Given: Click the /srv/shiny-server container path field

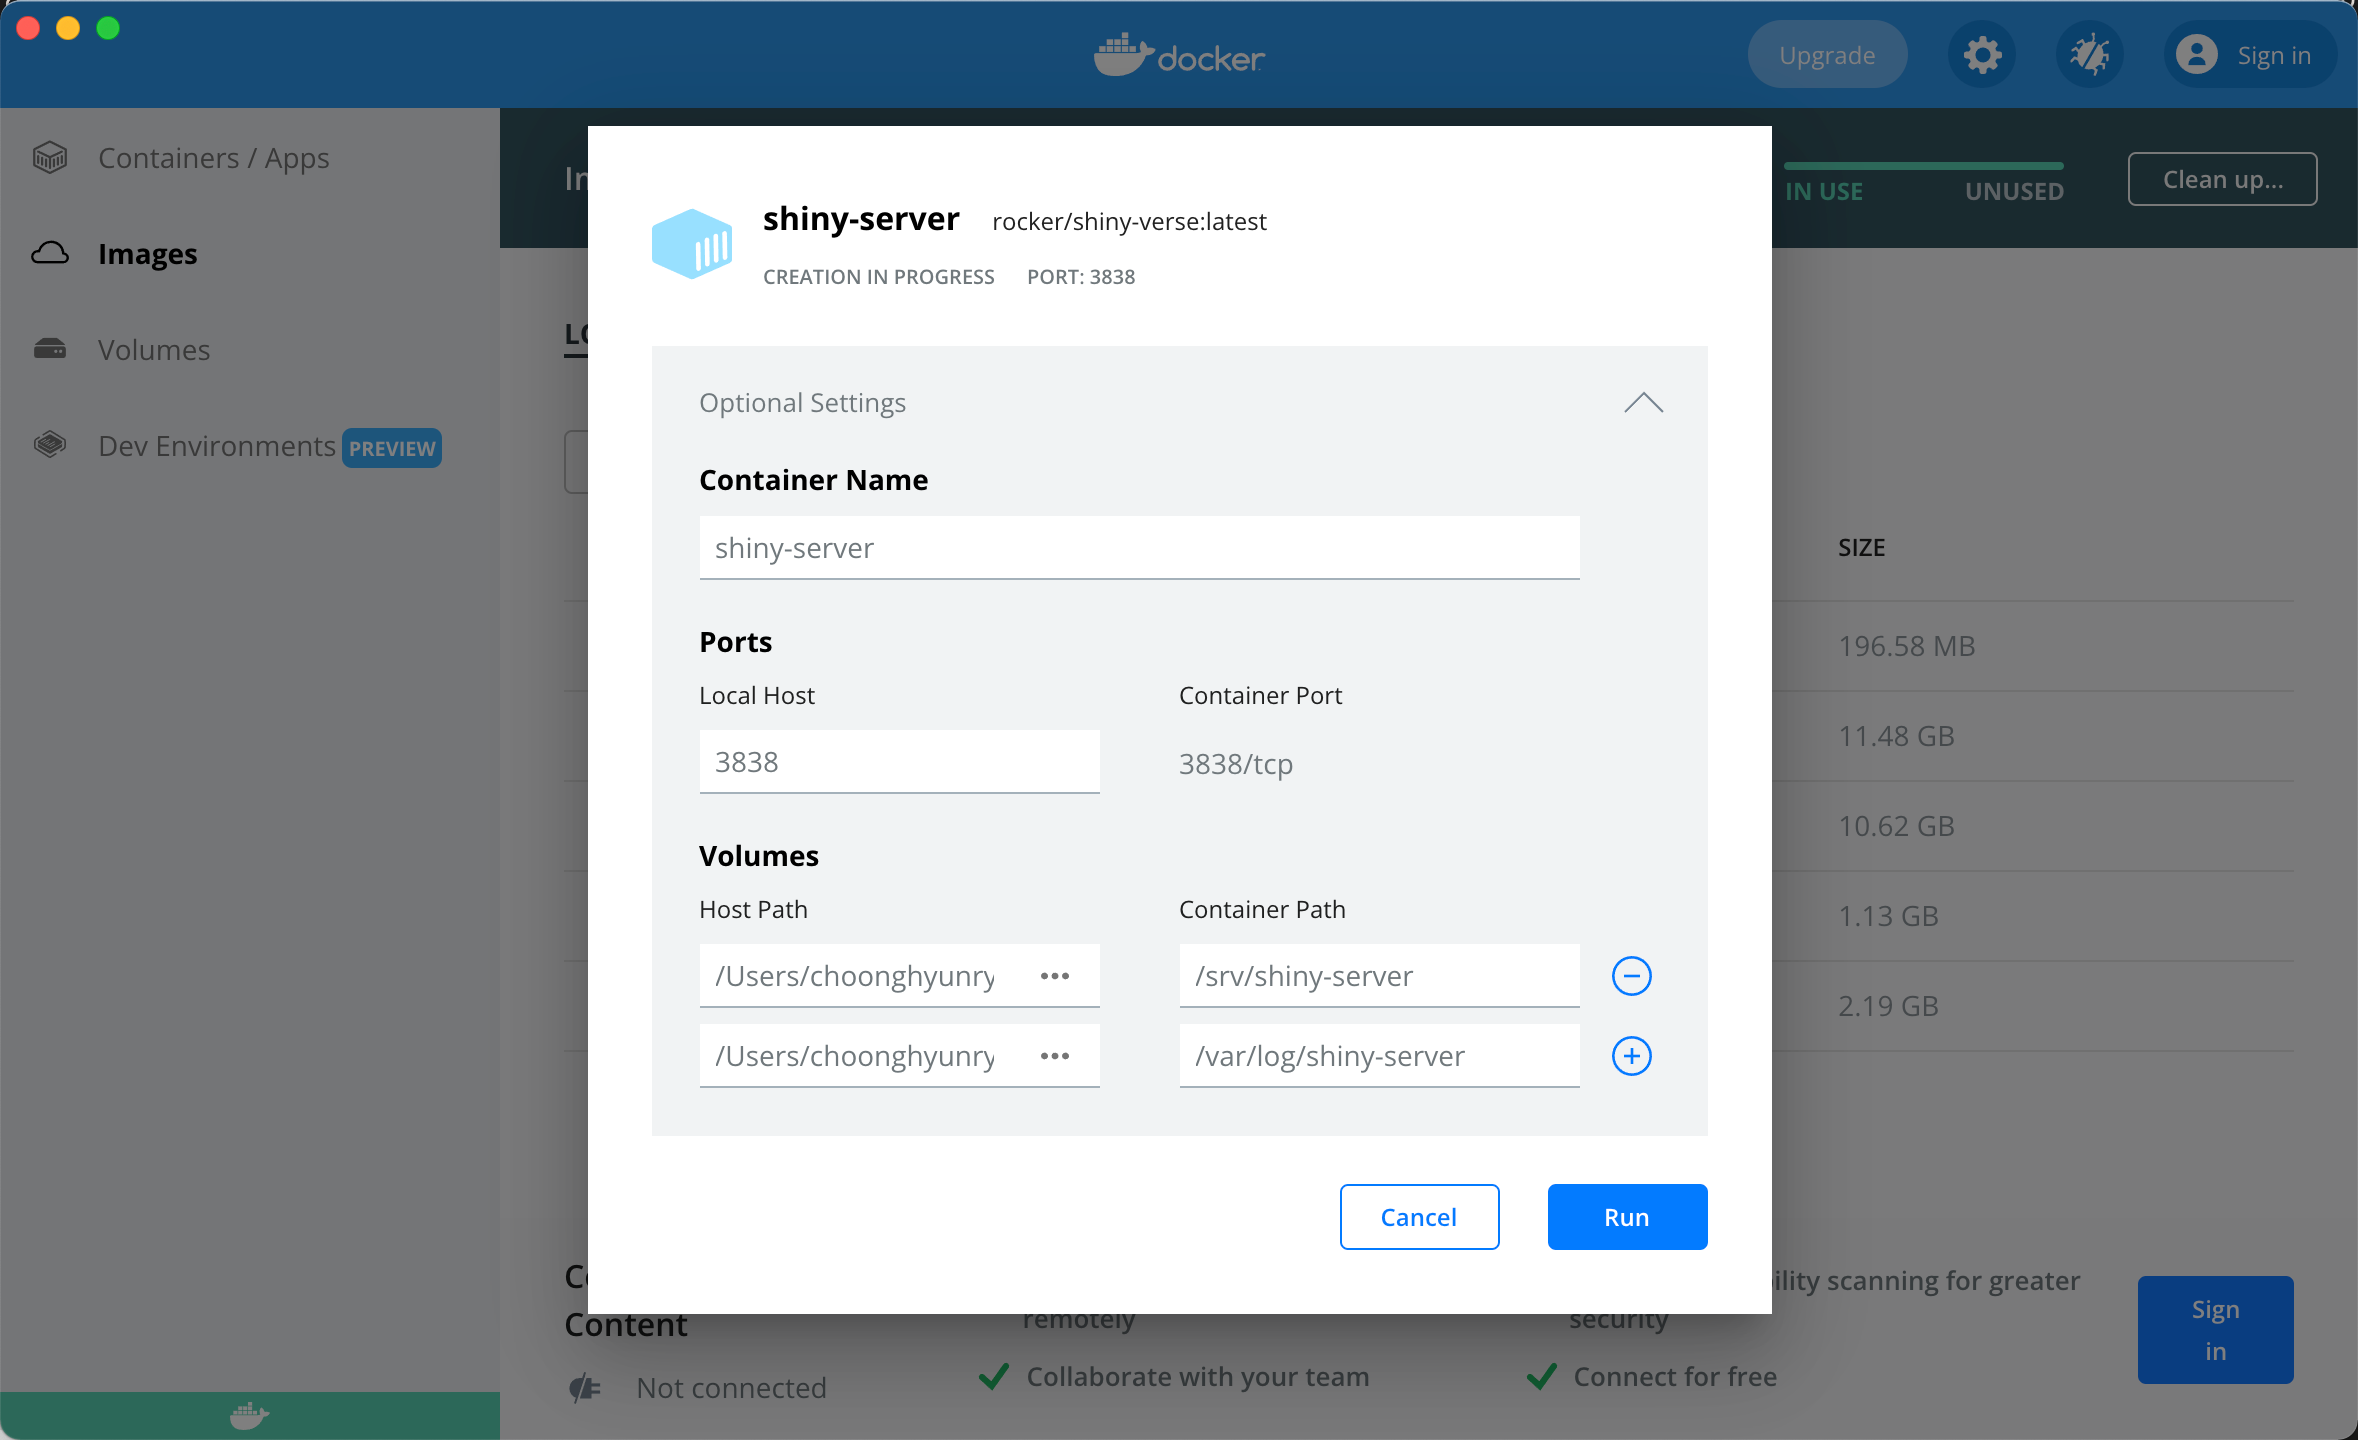Looking at the screenshot, I should point(1379,976).
